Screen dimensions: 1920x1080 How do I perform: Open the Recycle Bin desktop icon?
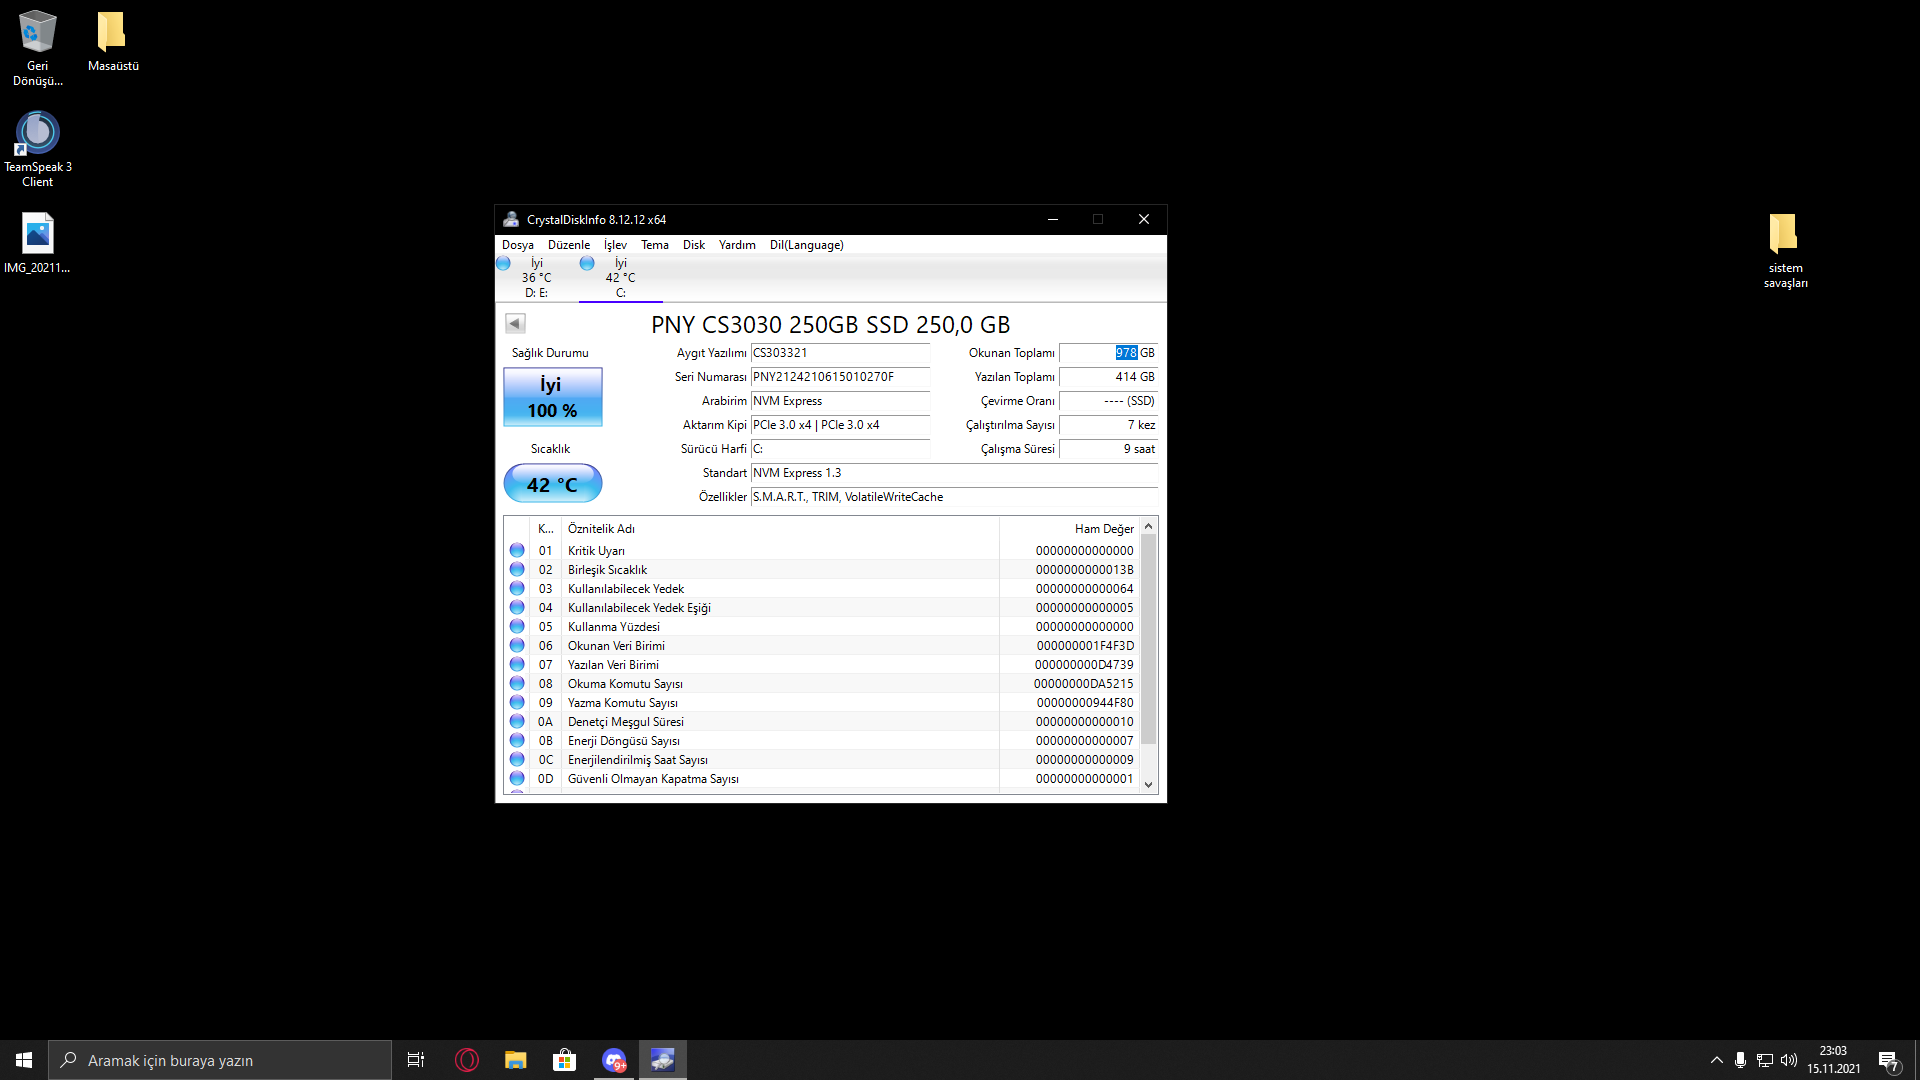pos(38,47)
